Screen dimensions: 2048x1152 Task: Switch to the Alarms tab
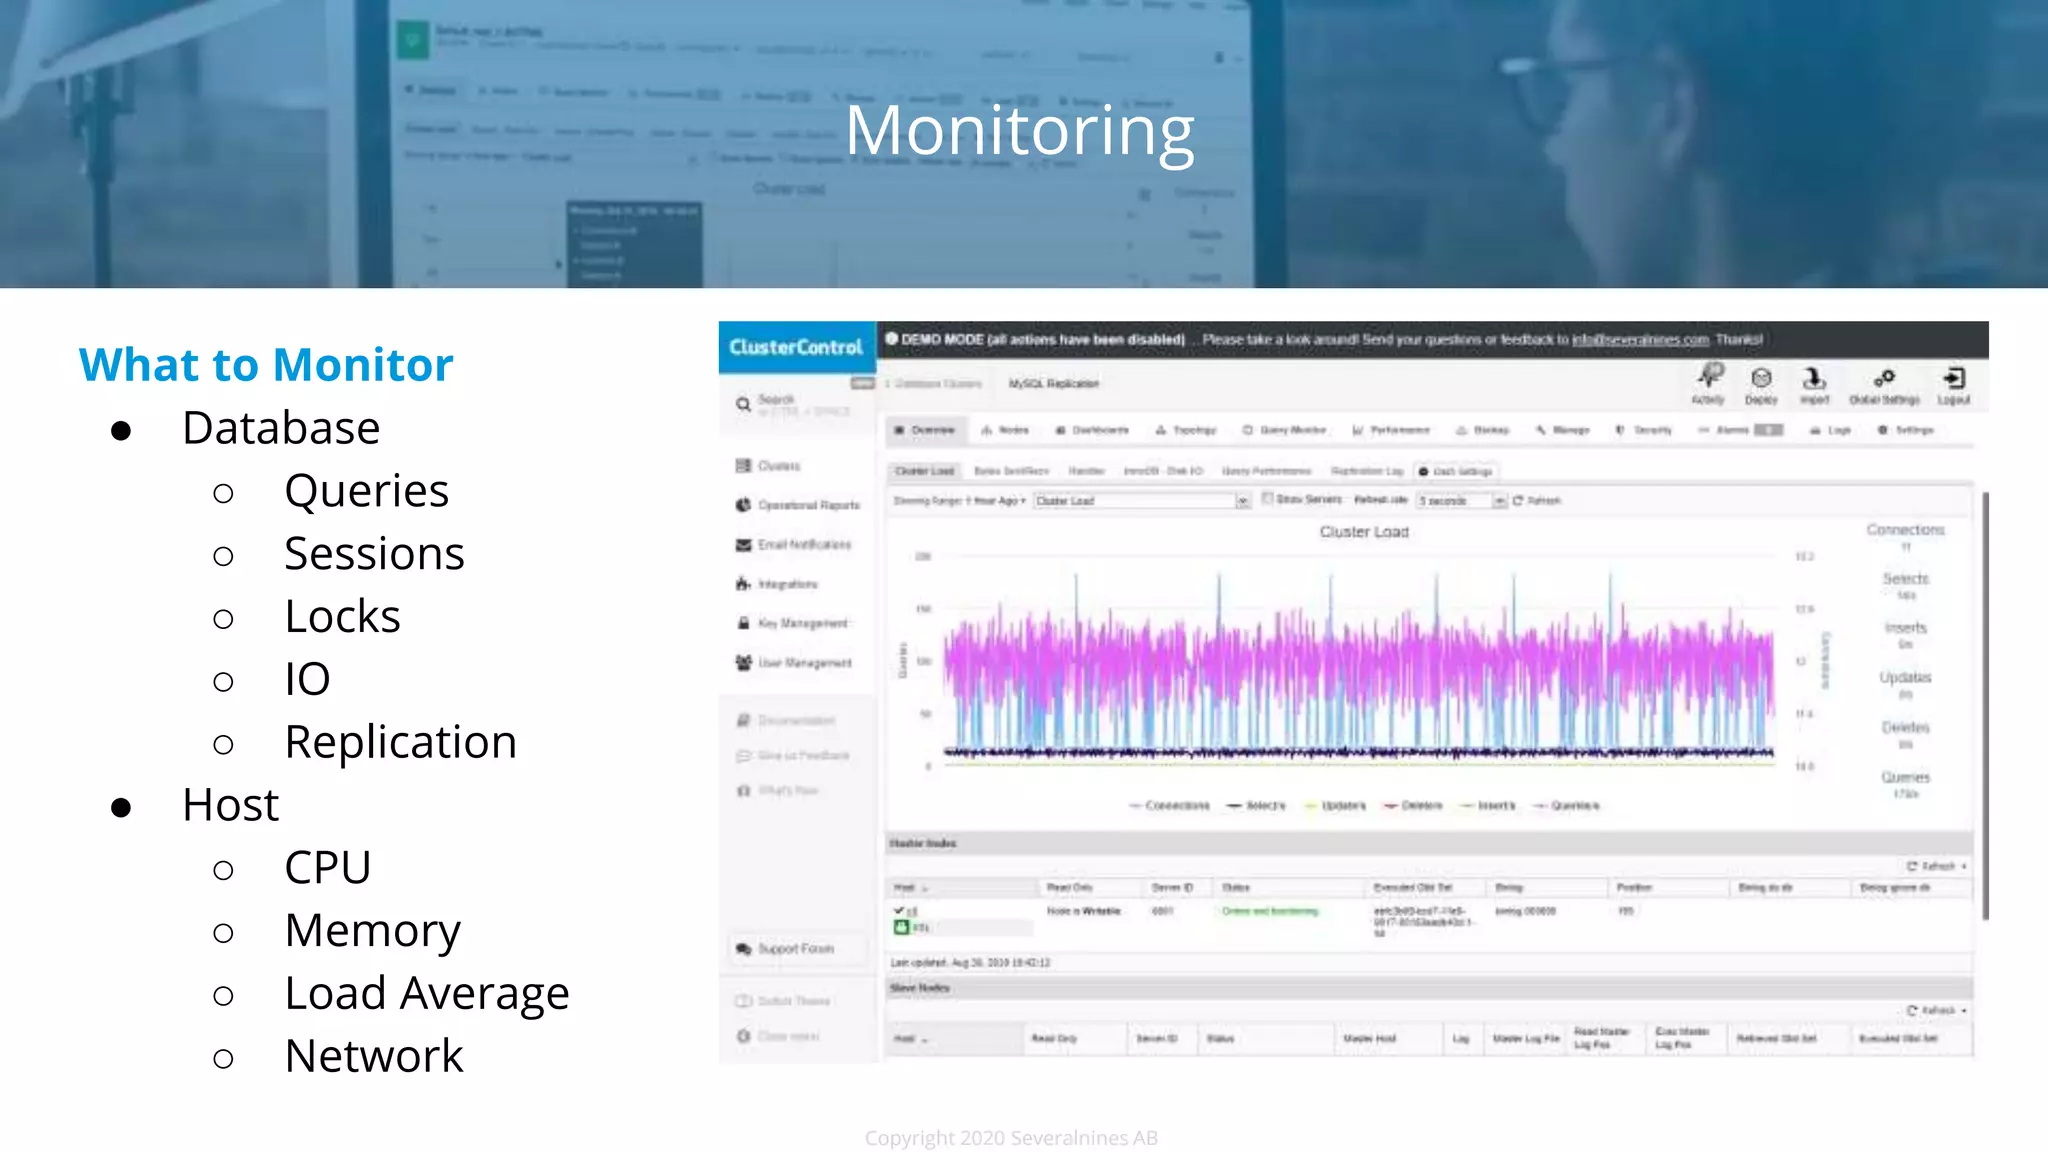[1741, 431]
